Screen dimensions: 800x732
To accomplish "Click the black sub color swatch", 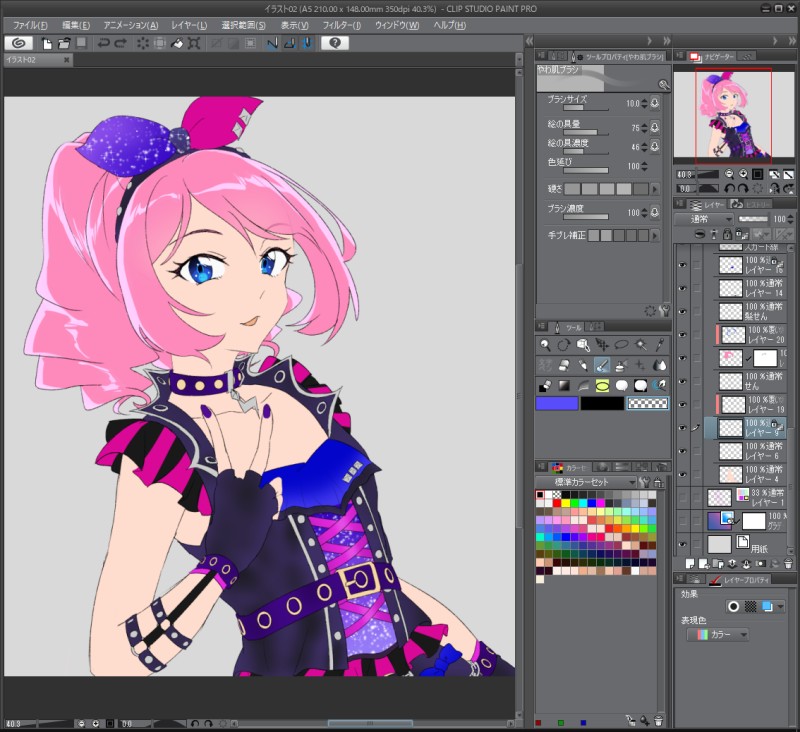I will coord(602,403).
